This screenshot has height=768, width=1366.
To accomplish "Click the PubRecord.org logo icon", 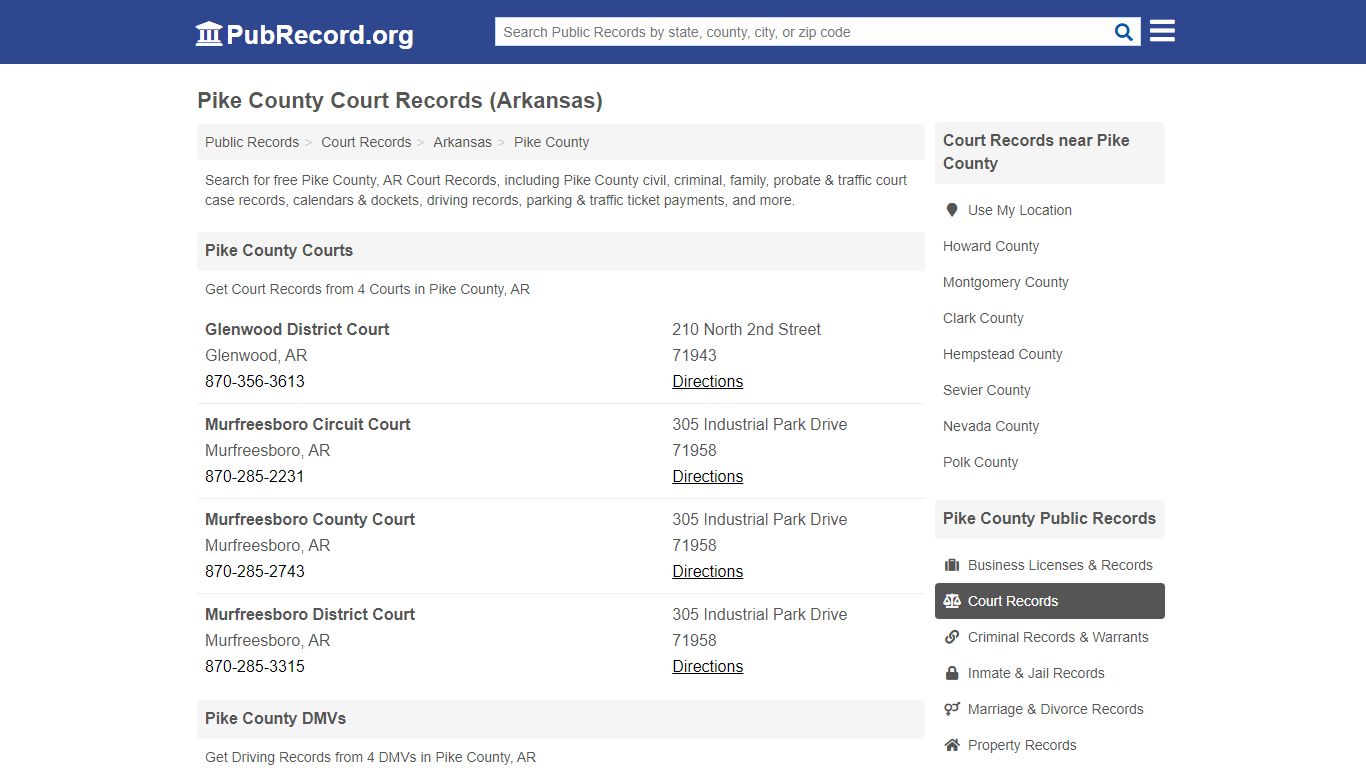I will coord(209,34).
